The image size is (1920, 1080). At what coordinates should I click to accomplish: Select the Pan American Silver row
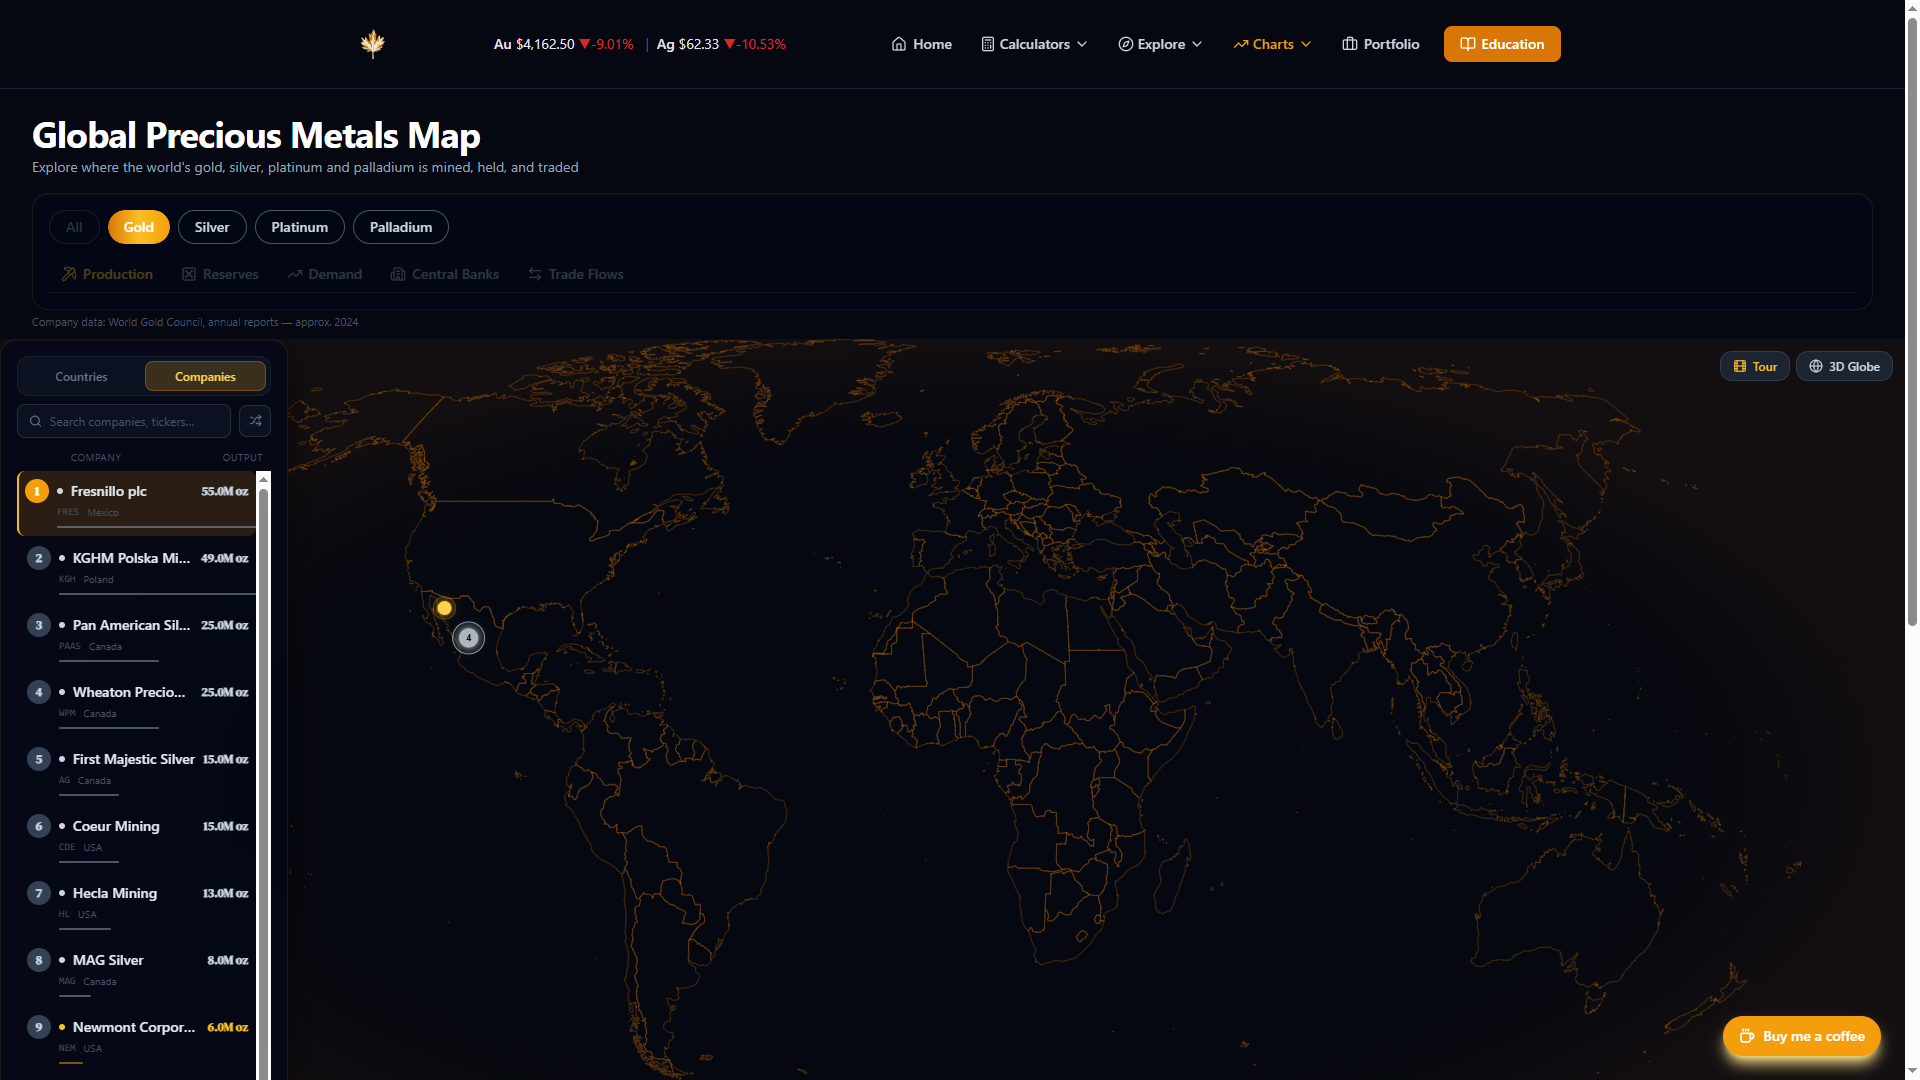[137, 637]
